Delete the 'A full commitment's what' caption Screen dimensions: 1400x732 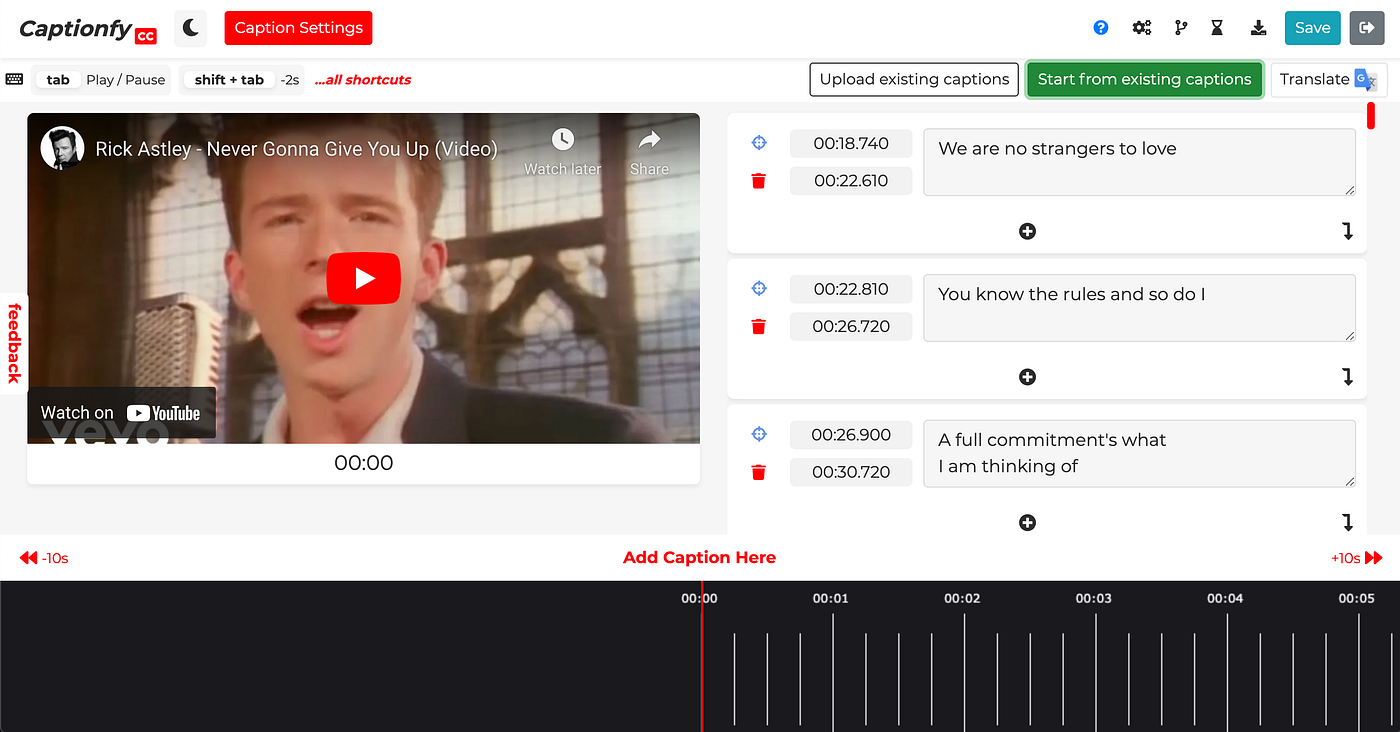point(759,472)
